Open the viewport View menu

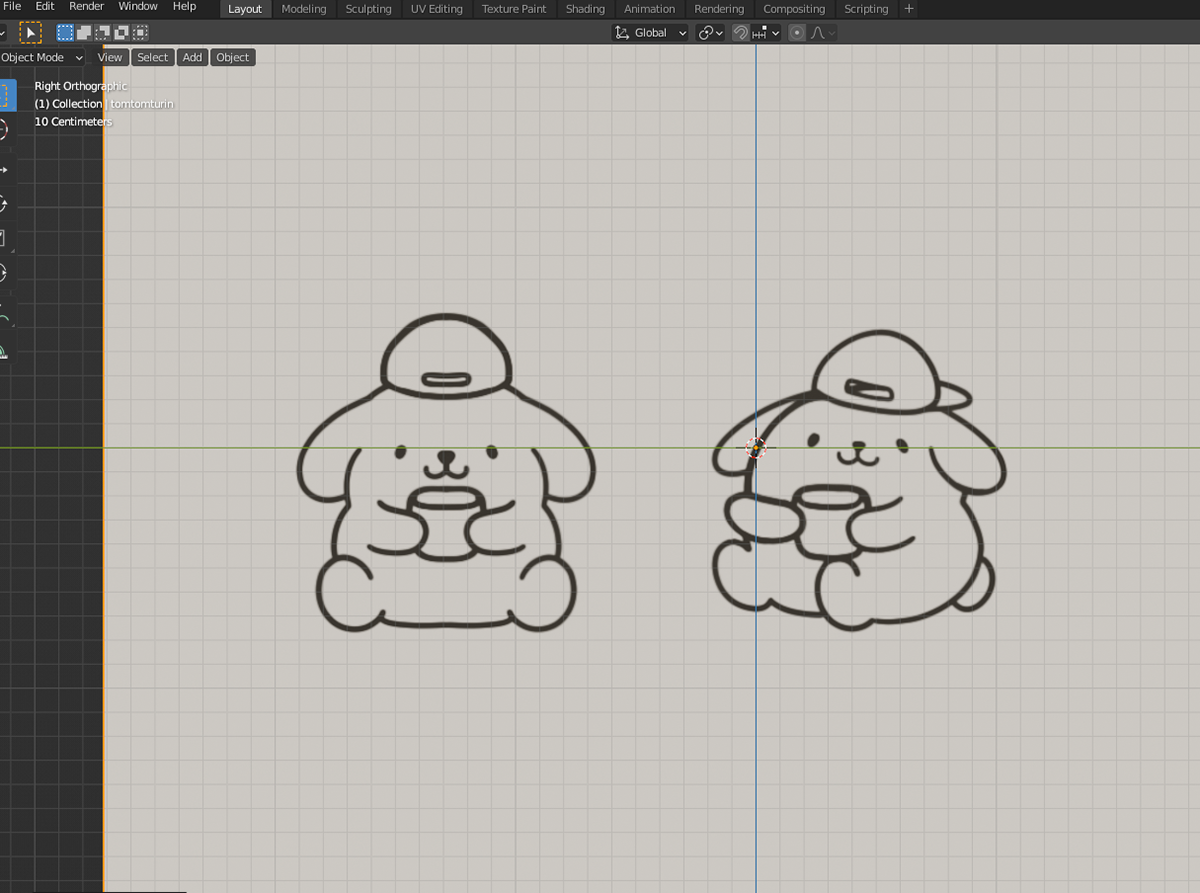click(x=110, y=58)
